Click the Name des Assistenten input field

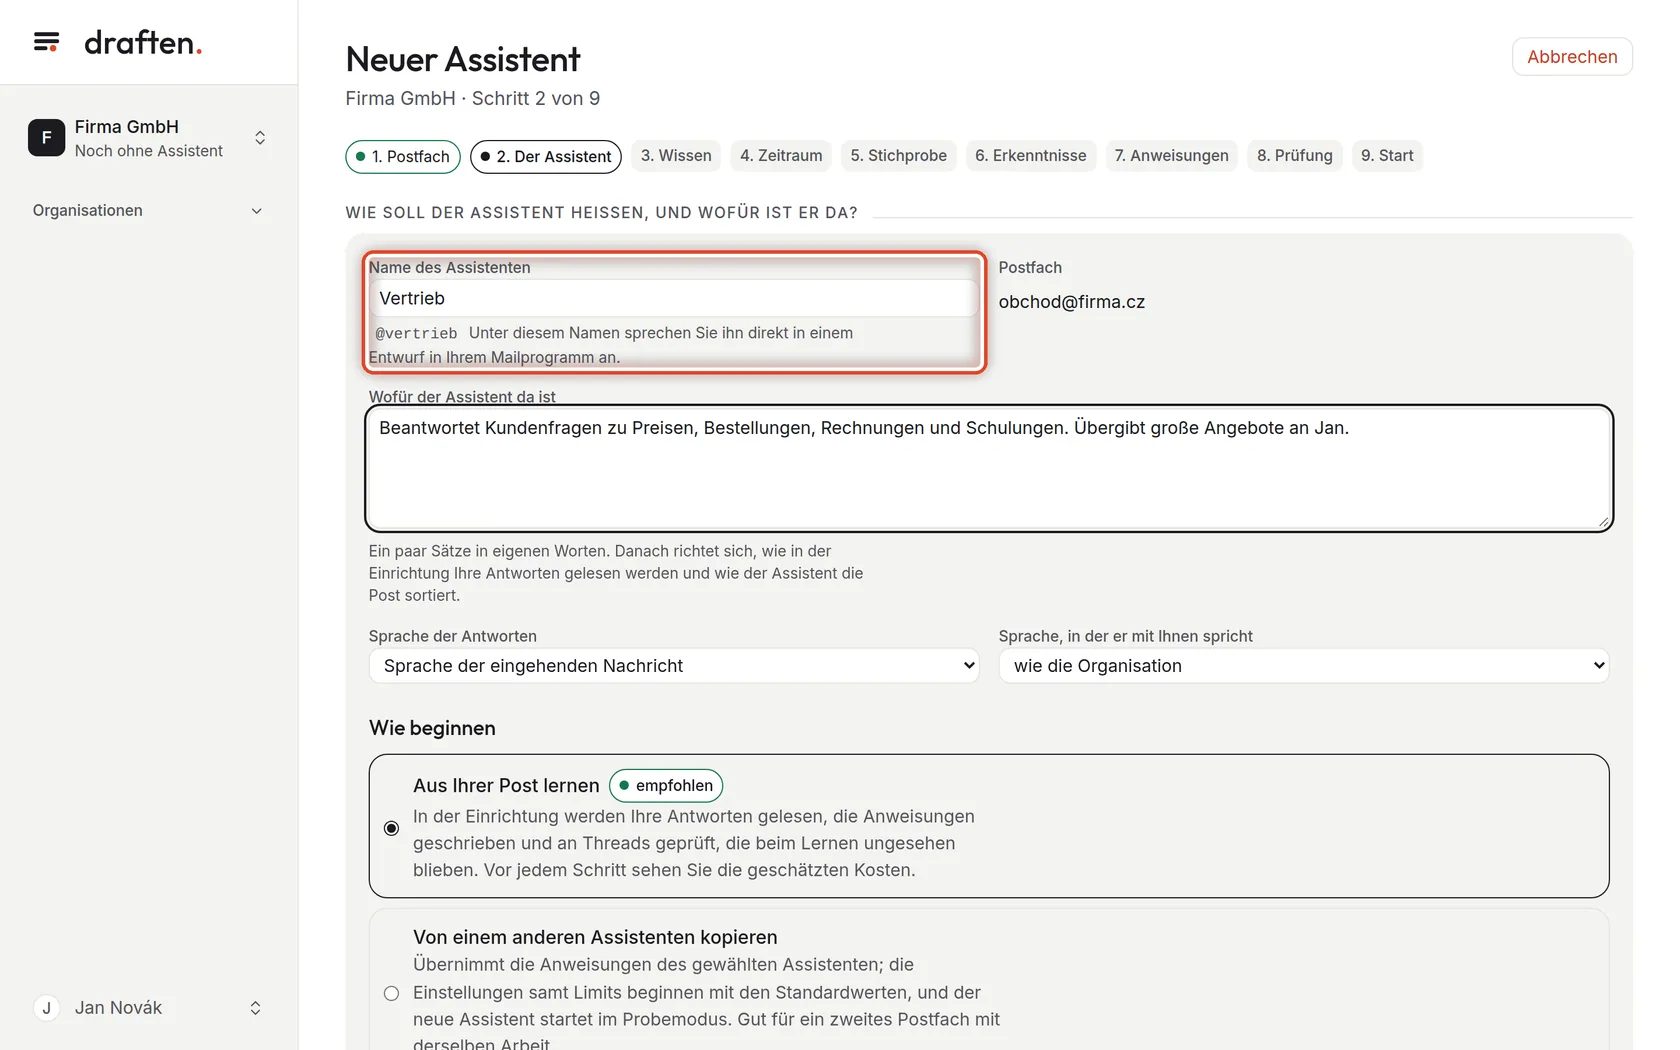(674, 298)
